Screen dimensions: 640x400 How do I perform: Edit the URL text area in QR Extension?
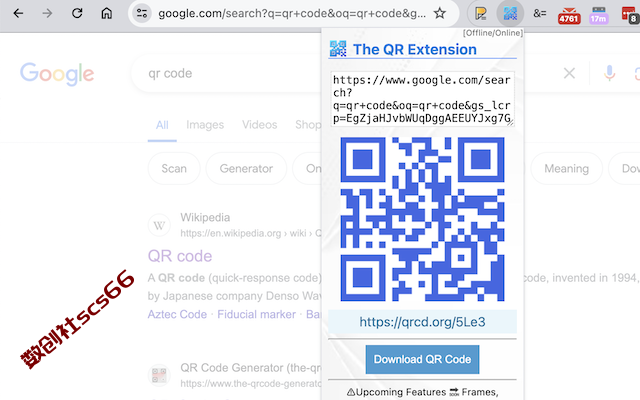pos(422,99)
